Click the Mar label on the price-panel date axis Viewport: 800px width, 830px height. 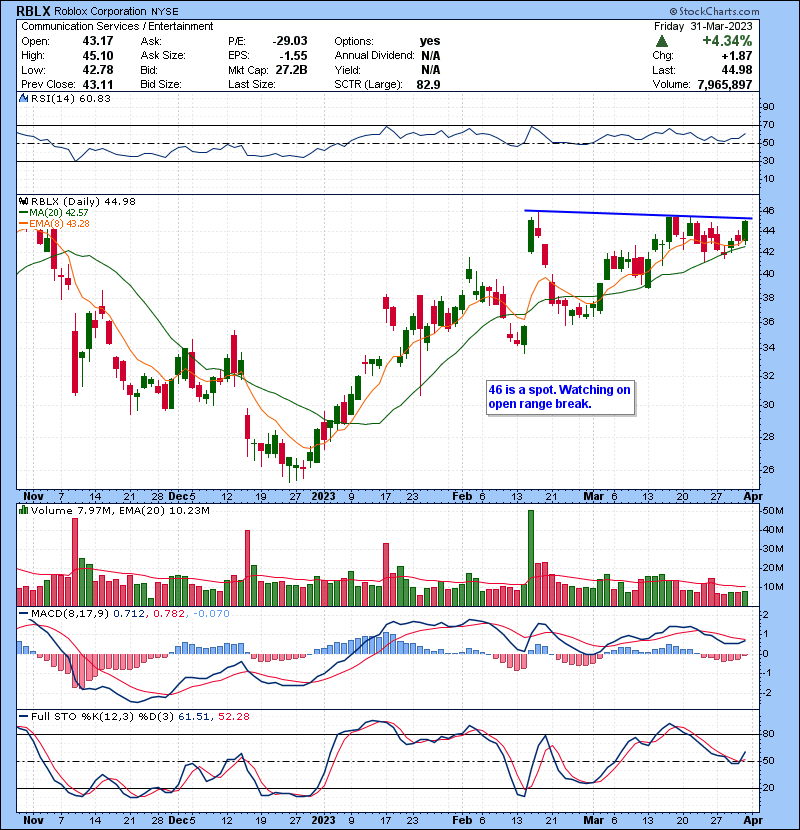tap(594, 496)
